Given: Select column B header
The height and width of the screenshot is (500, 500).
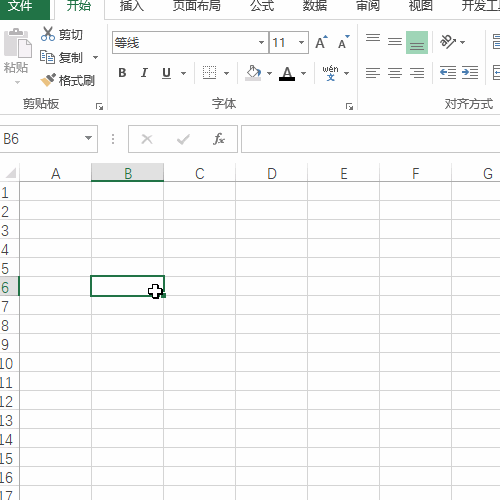Looking at the screenshot, I should (127, 173).
